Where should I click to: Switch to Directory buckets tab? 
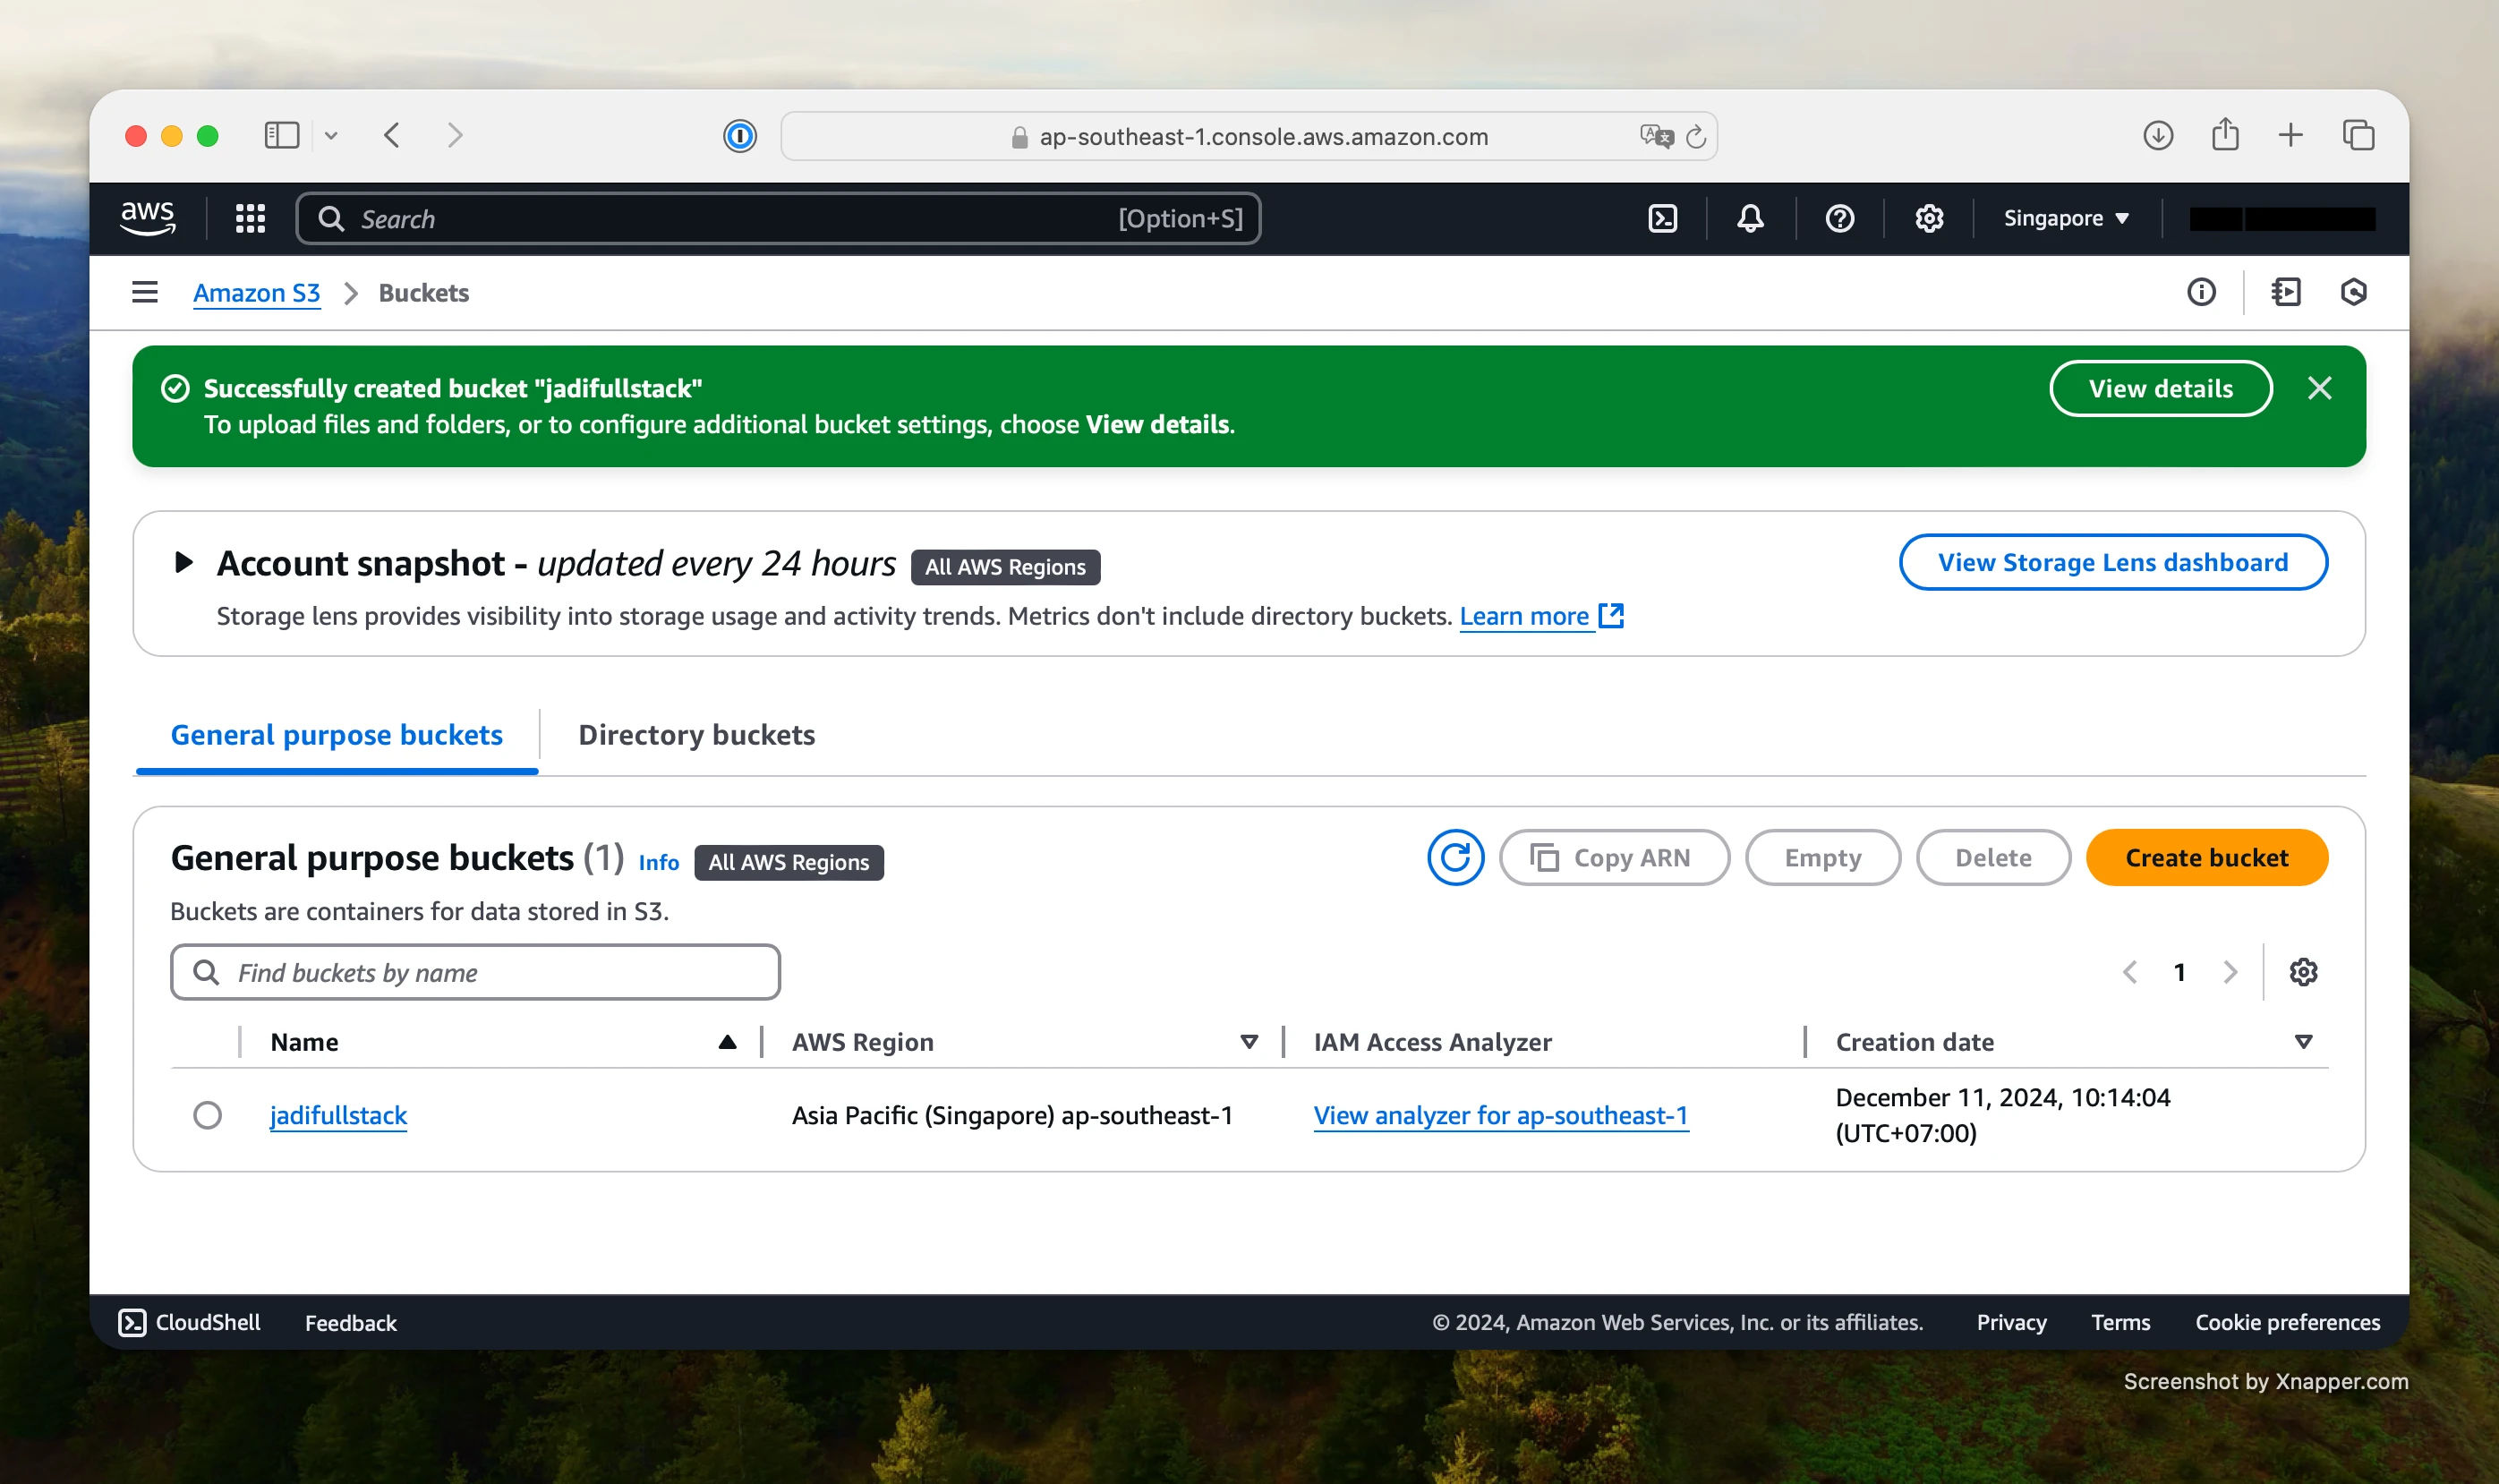pos(697,735)
